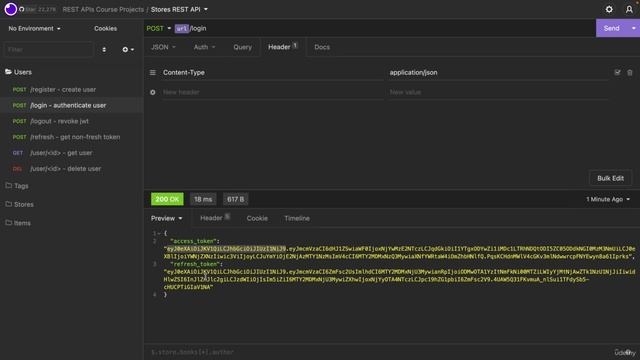Open the 1 Minute Ago history dropdown

(608, 199)
